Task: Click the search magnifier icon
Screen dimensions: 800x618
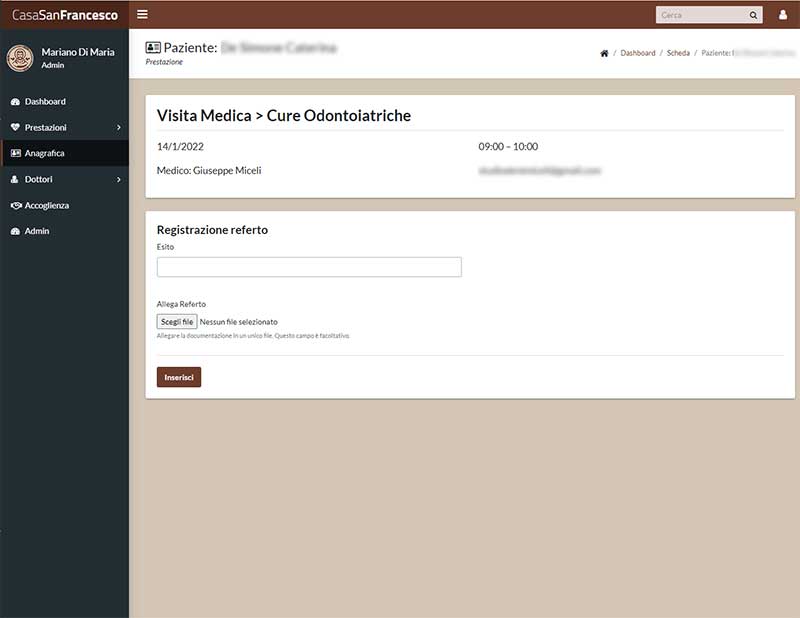Action: [753, 15]
